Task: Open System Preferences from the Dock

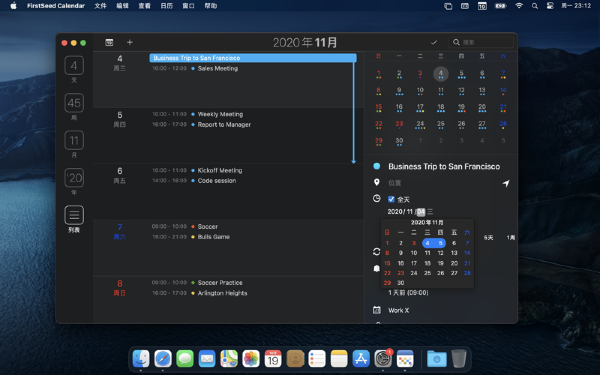Action: pos(383,359)
